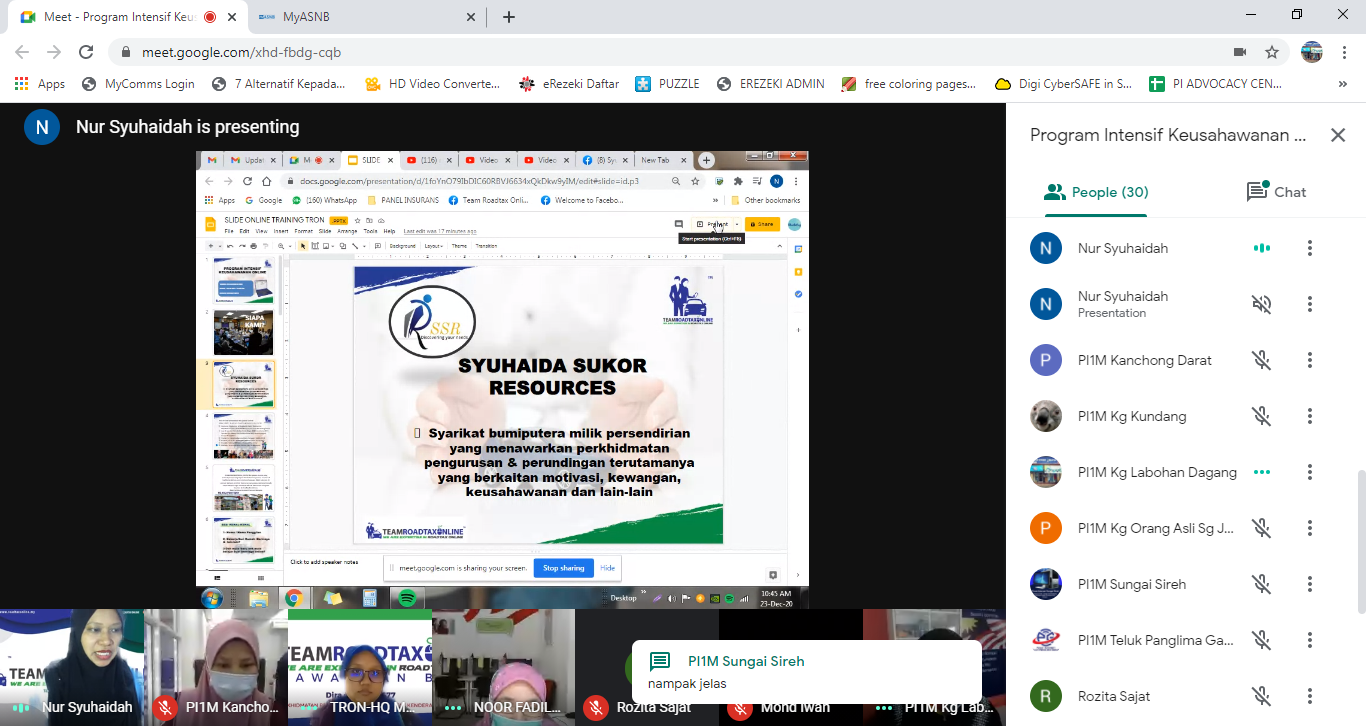
Task: Switch to the People (30) tab
Action: click(x=1096, y=192)
